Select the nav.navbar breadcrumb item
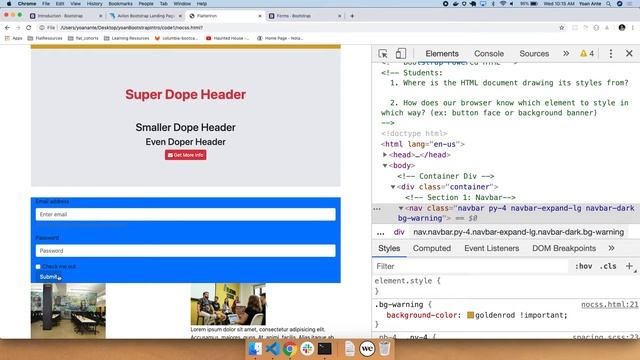The width and height of the screenshot is (640, 360). [x=518, y=232]
